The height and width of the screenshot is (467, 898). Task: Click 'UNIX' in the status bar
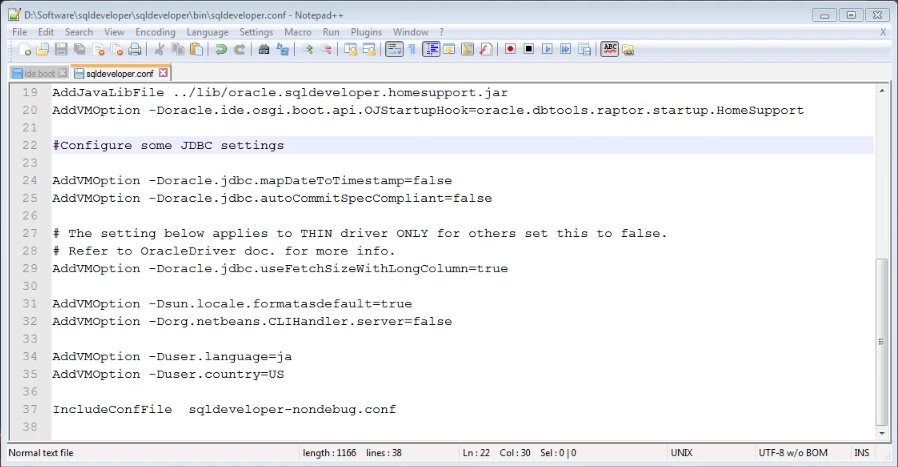point(682,453)
